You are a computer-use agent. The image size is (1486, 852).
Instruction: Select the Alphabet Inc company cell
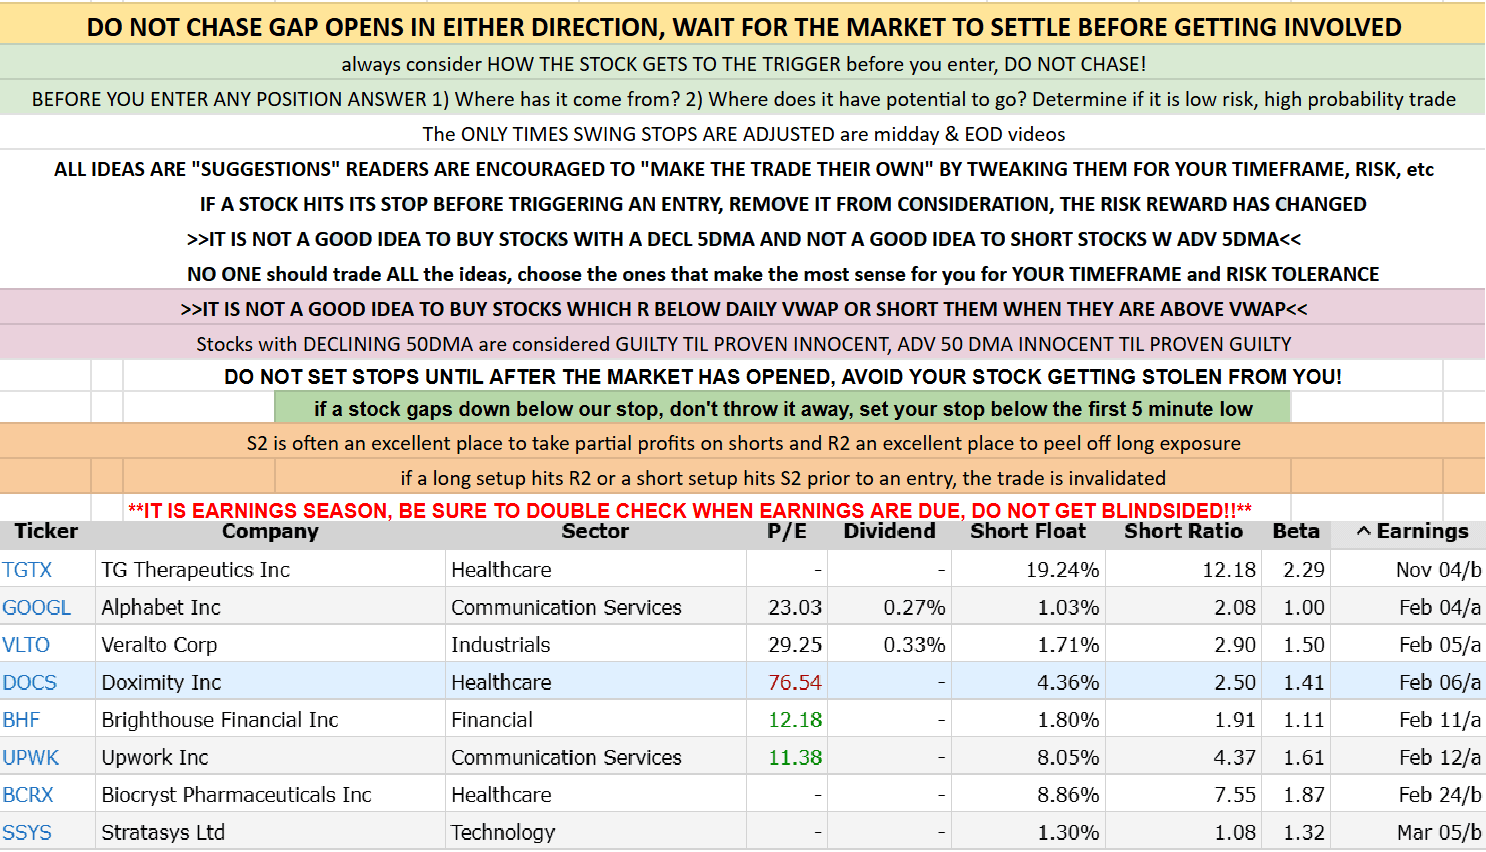[x=270, y=608]
